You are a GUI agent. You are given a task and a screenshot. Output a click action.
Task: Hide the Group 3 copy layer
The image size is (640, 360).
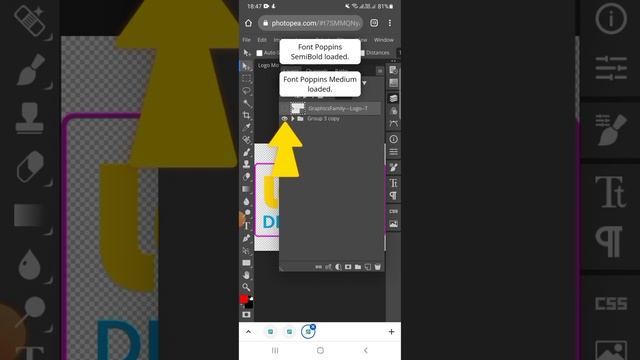click(x=284, y=118)
